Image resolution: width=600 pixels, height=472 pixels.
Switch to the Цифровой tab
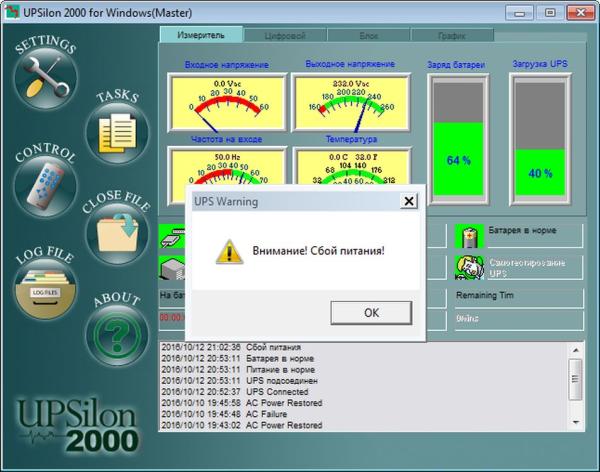(285, 36)
